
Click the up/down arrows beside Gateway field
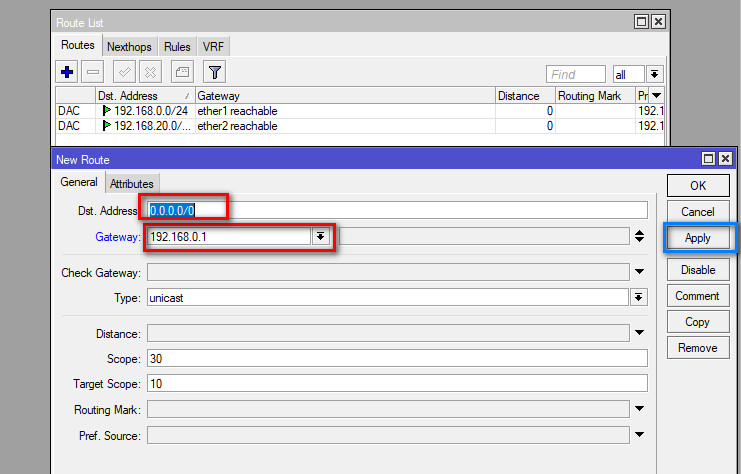pos(638,236)
